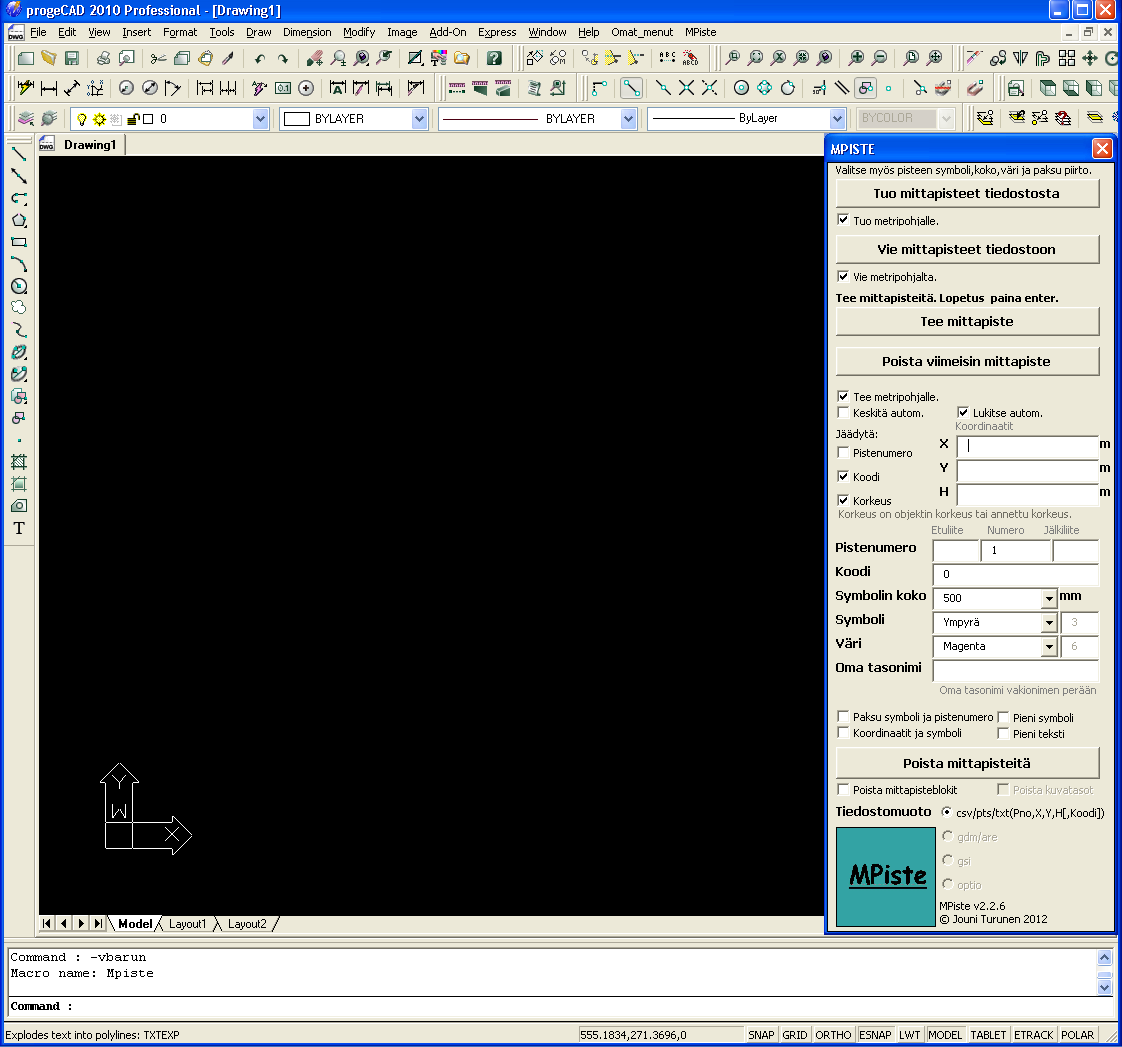Click the Koodi value input field
This screenshot has width=1122, height=1047.
[x=1015, y=574]
